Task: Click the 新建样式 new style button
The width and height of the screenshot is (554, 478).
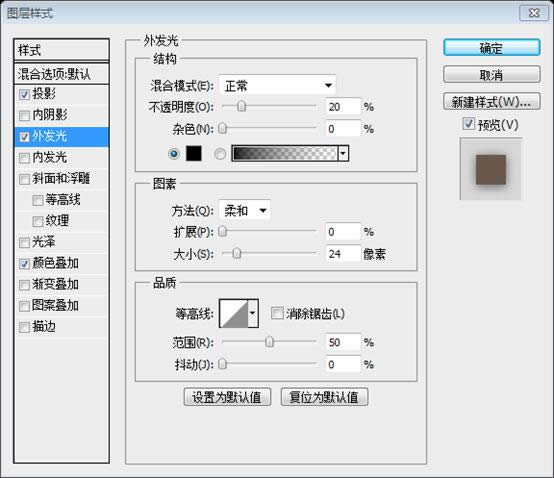Action: coord(491,102)
